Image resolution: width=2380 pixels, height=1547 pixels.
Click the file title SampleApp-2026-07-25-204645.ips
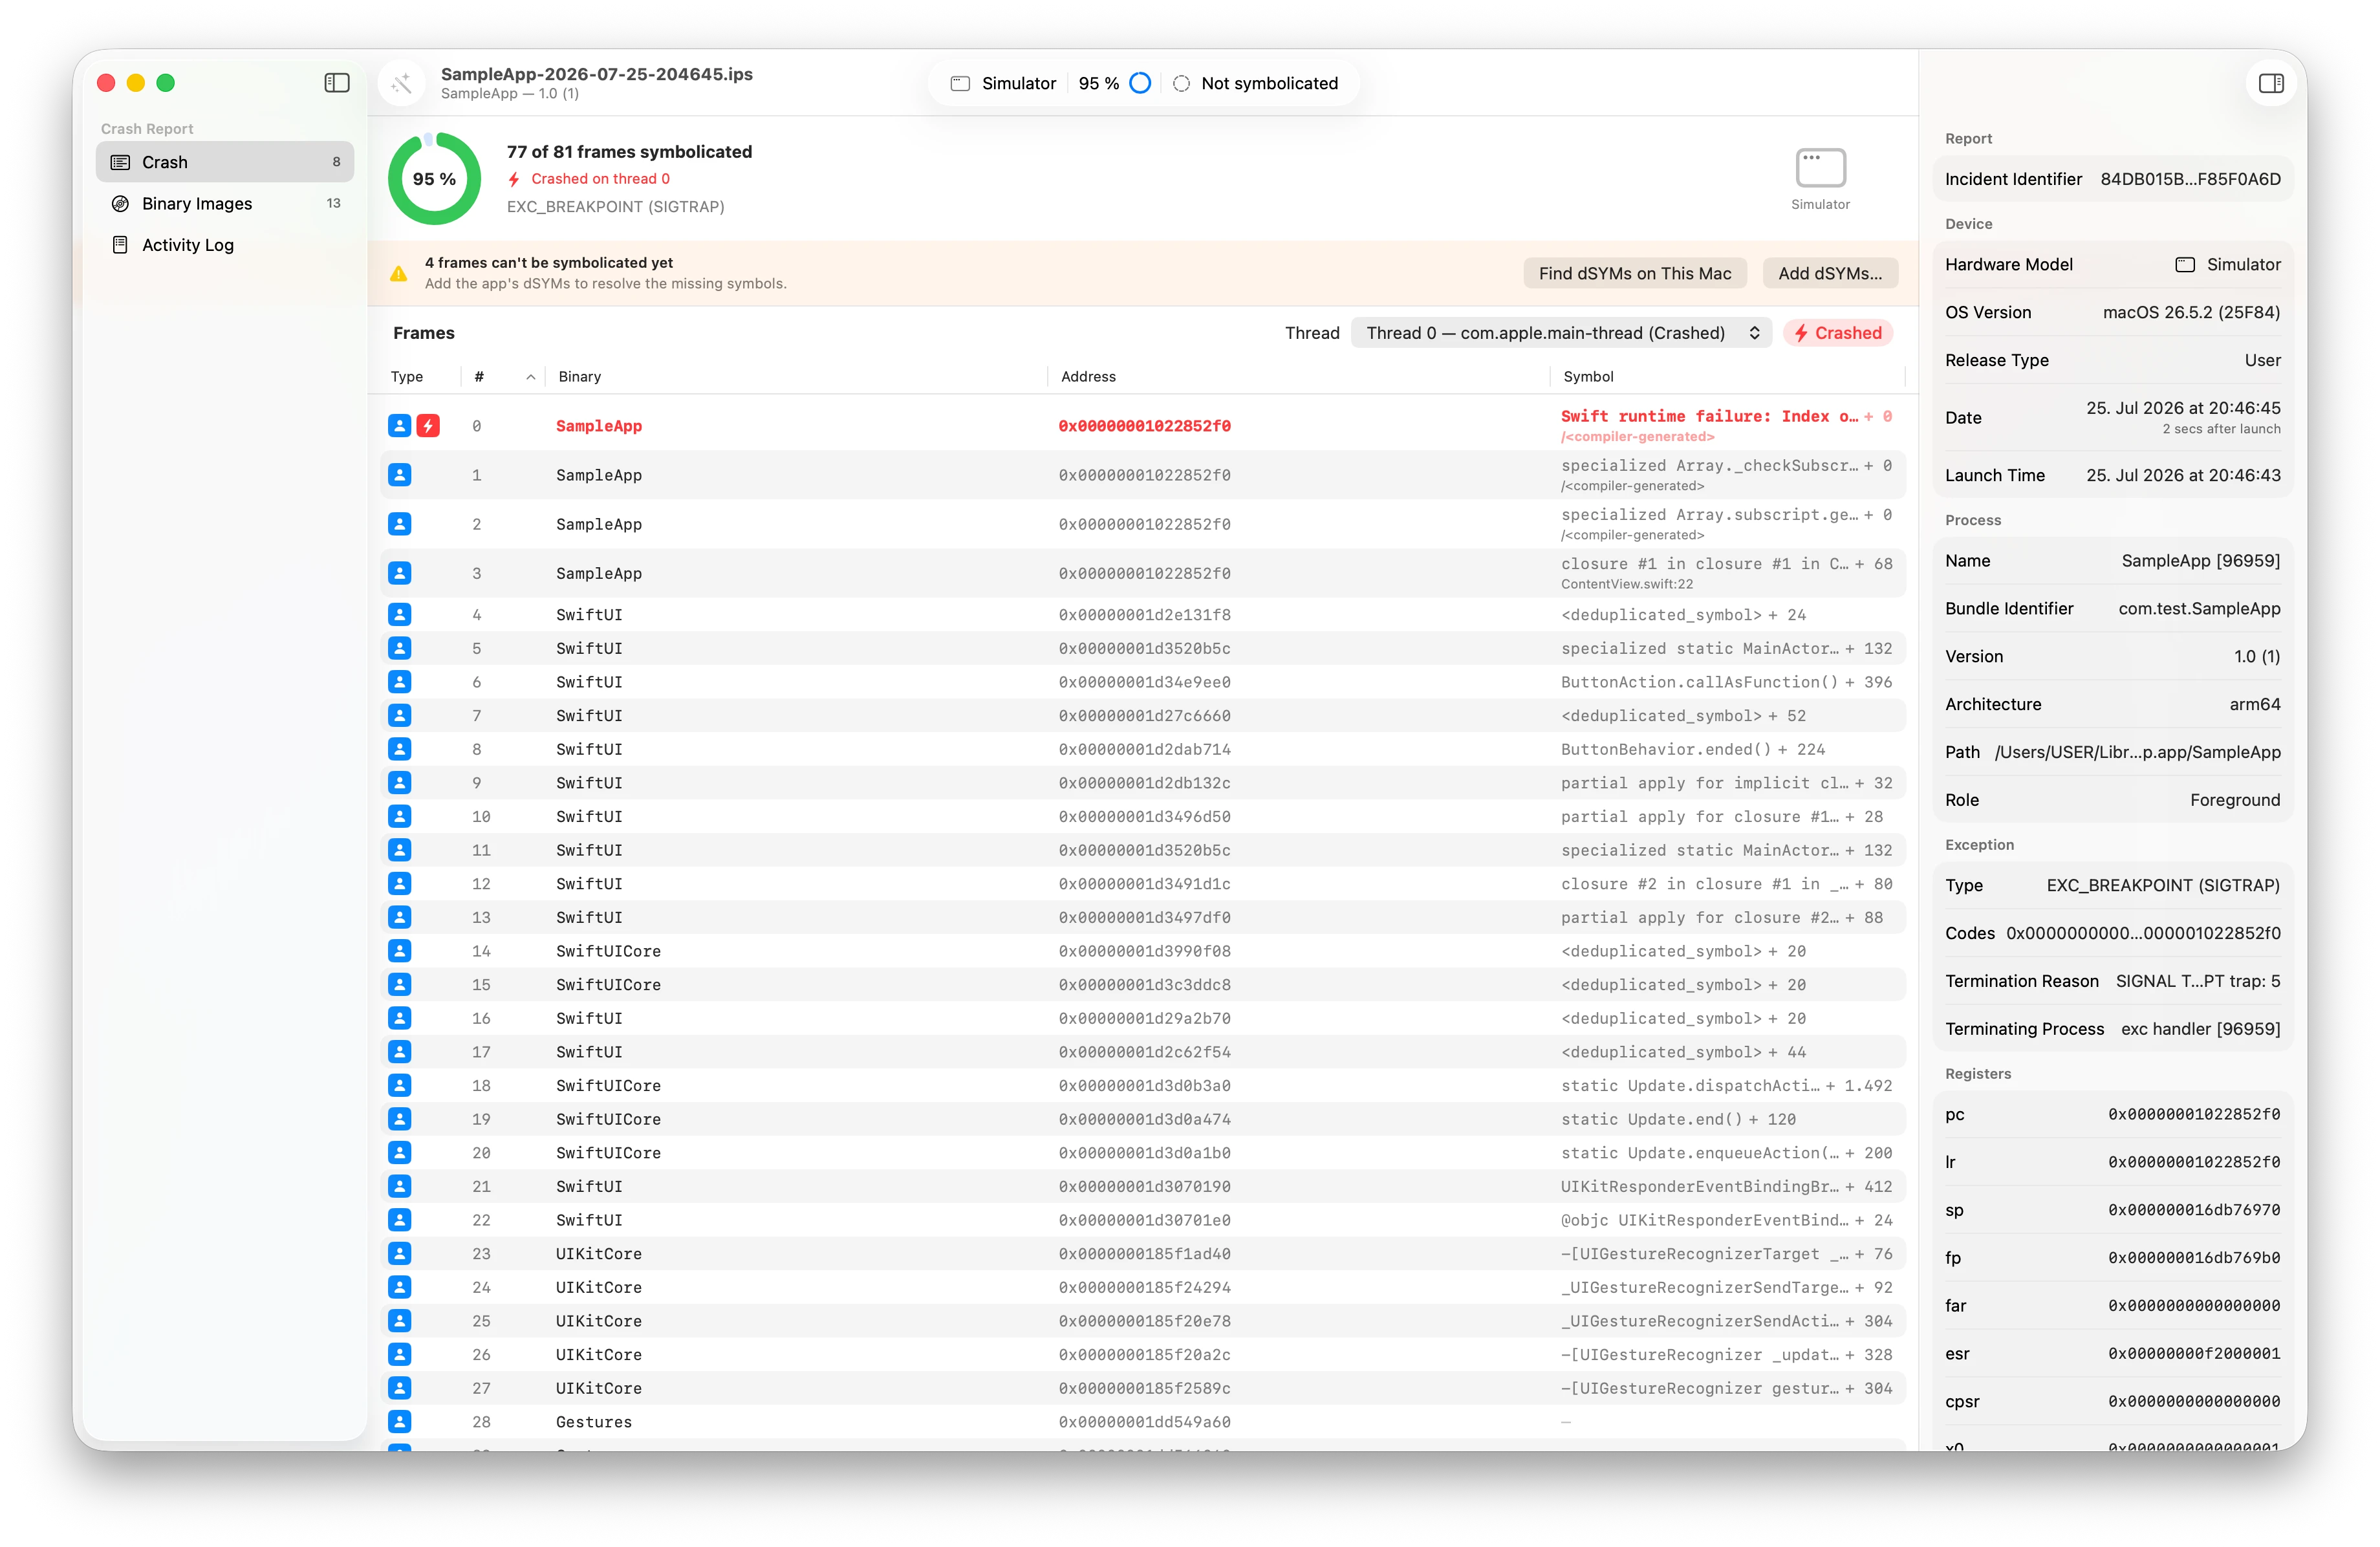pyautogui.click(x=597, y=74)
